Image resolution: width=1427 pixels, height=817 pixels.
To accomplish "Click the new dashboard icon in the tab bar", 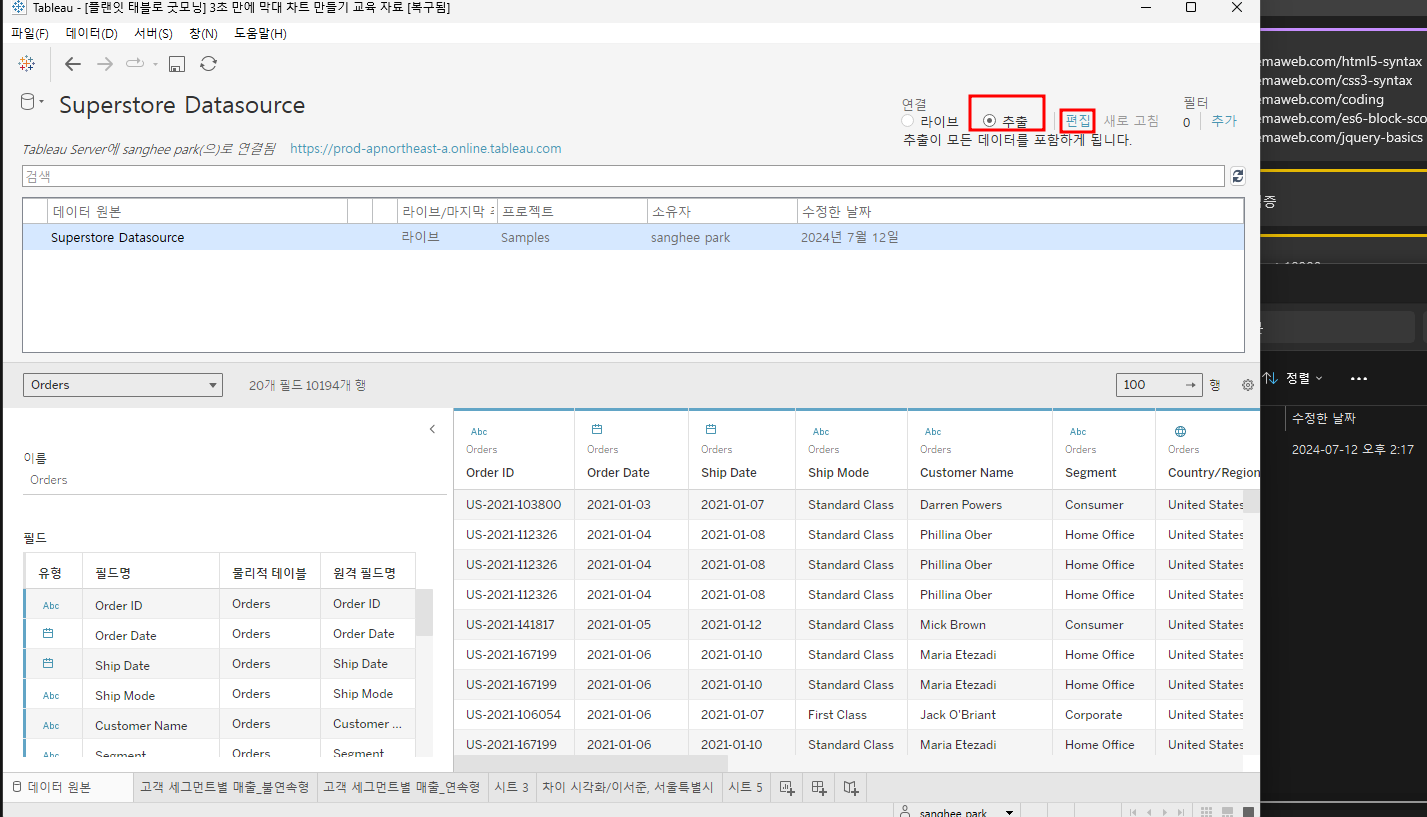I will coord(819,788).
